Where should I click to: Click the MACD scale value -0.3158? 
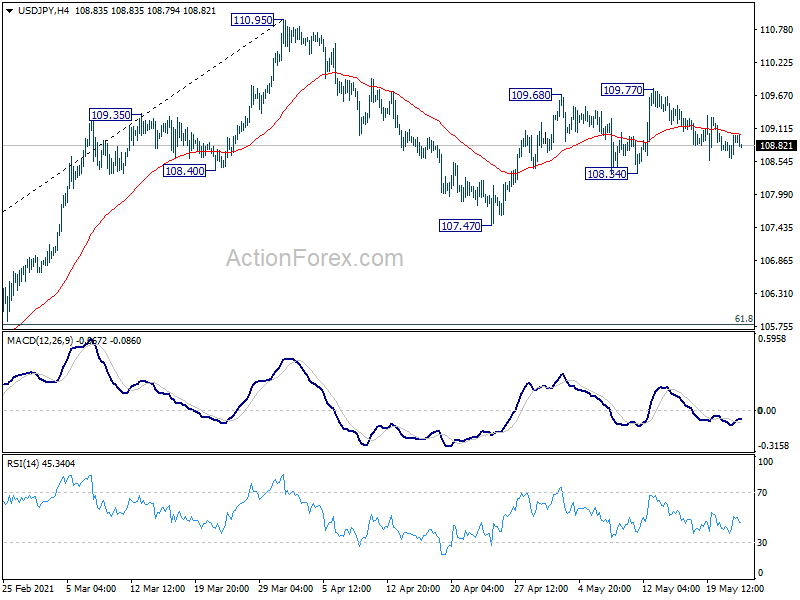tap(773, 445)
